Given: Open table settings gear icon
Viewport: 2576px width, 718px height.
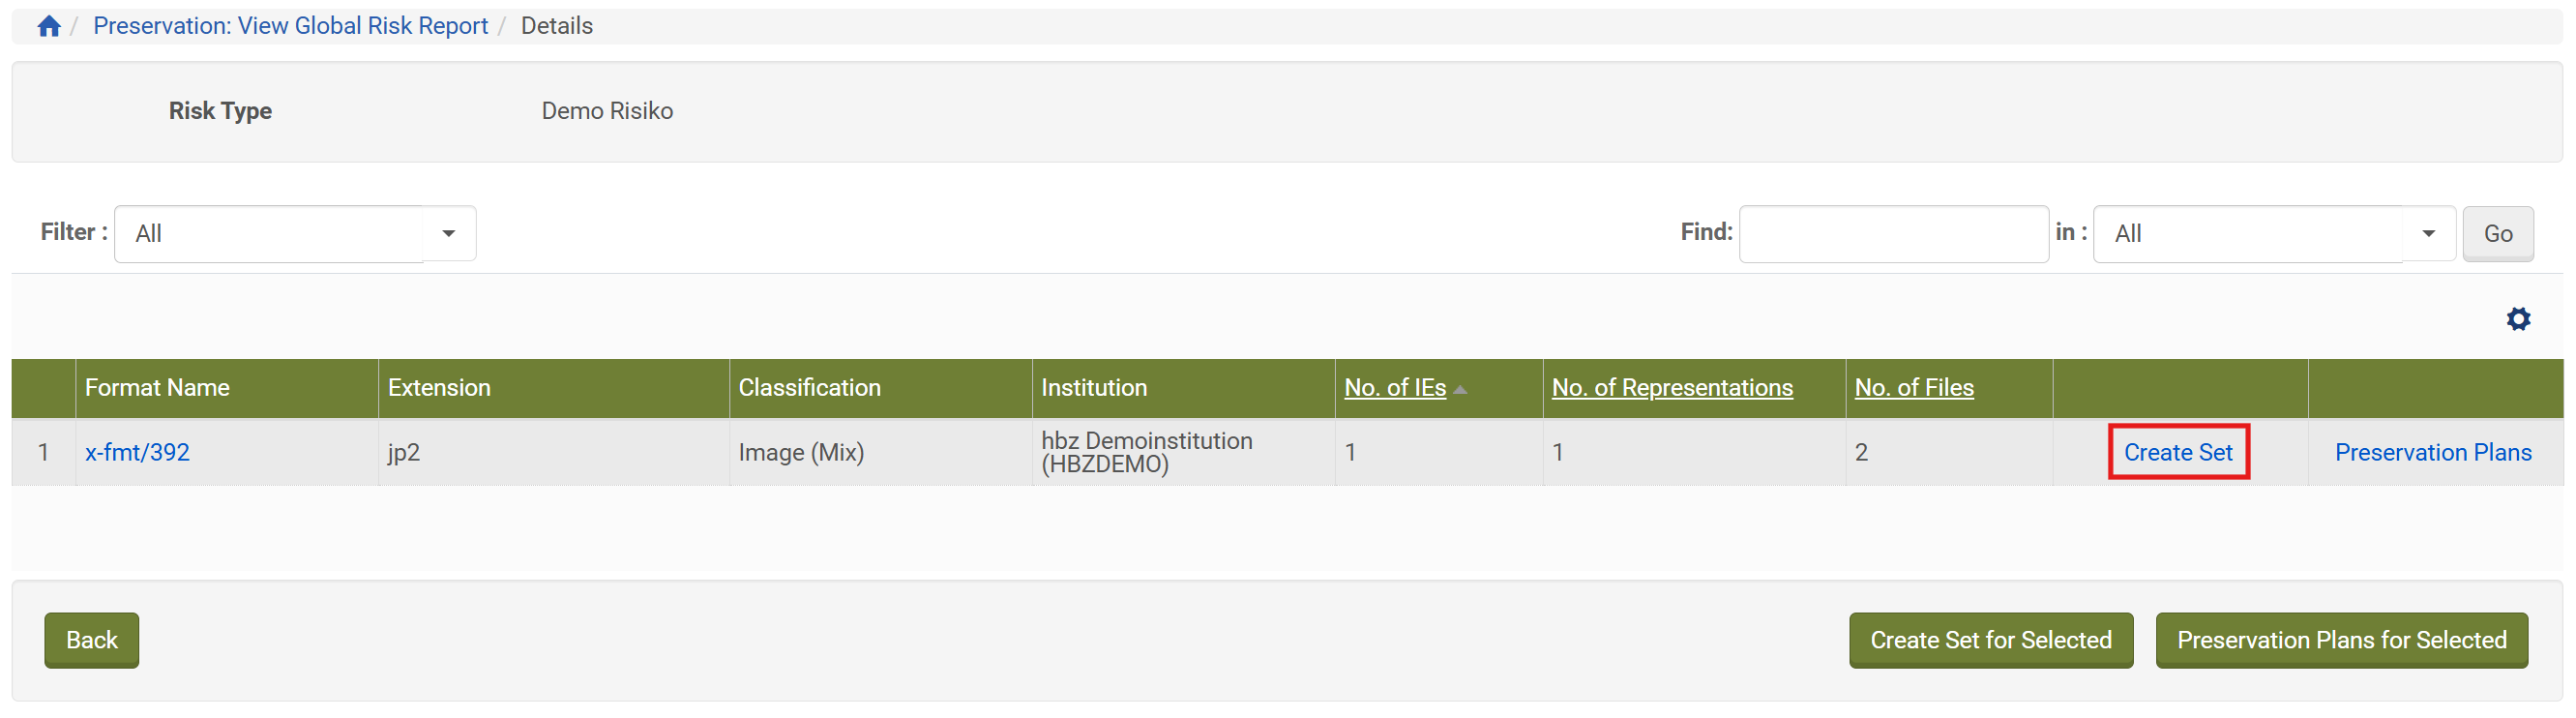Looking at the screenshot, I should pyautogui.click(x=2517, y=319).
